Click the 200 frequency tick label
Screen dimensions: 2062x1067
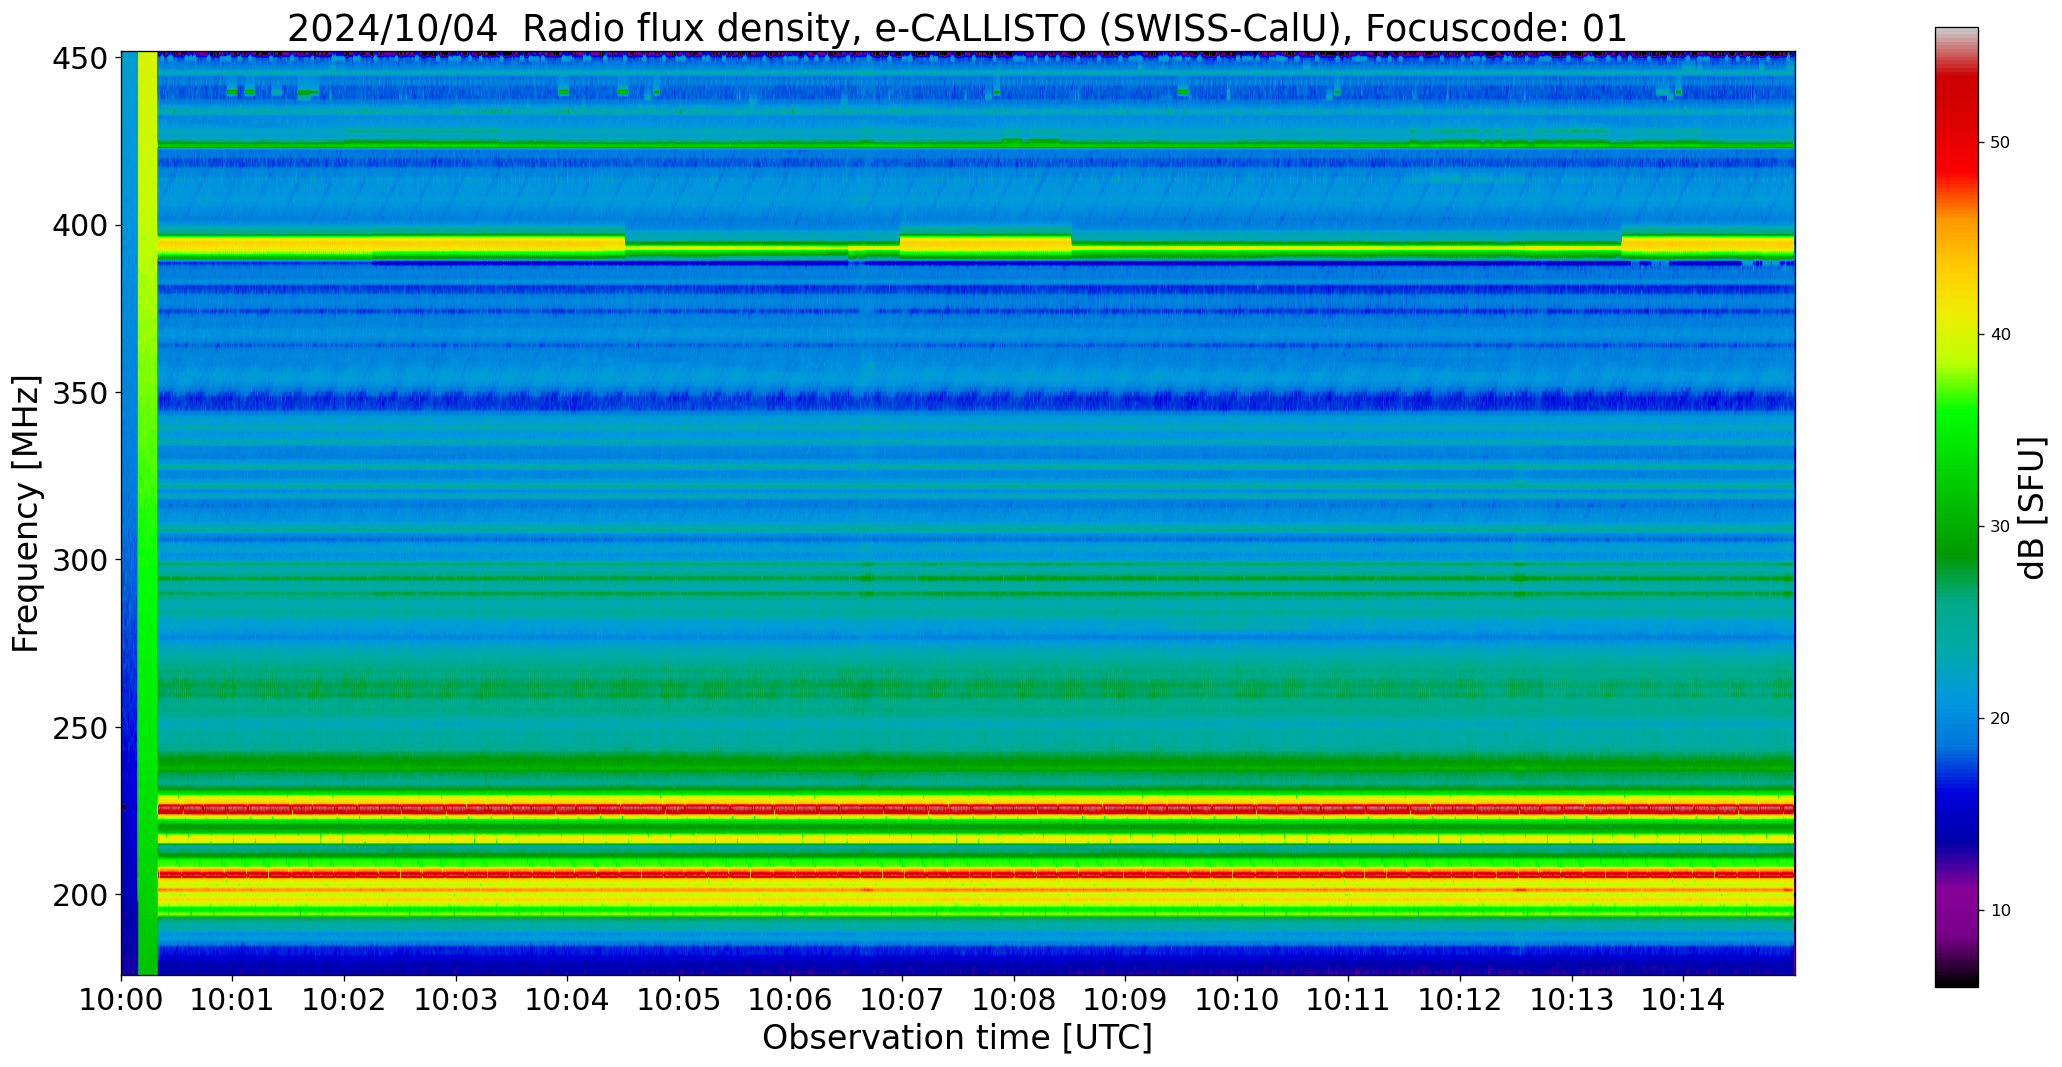[80, 894]
